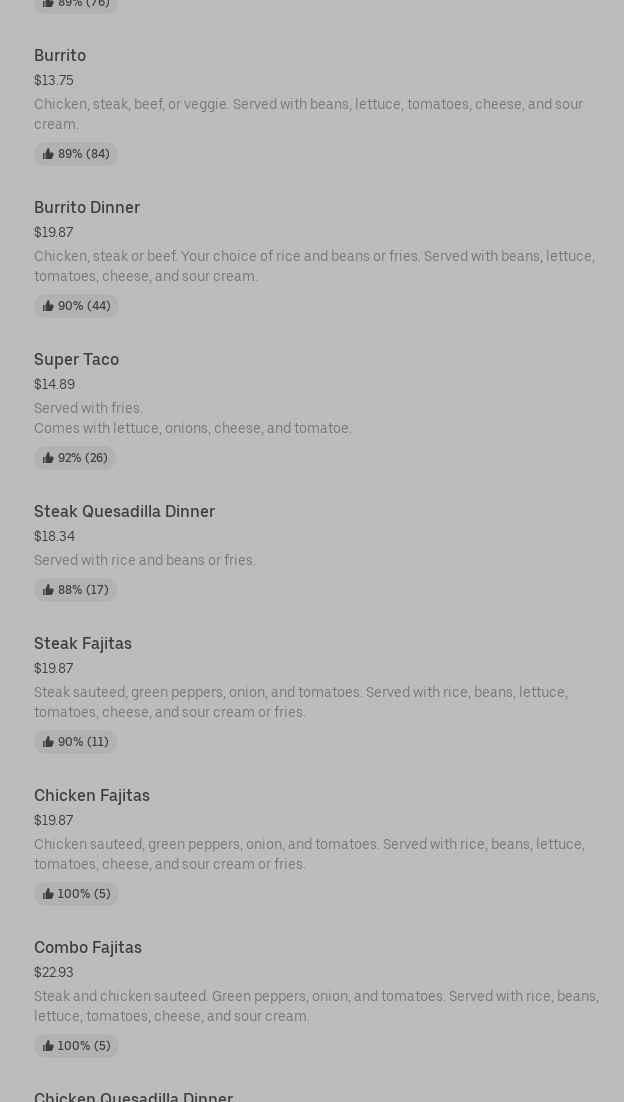This screenshot has width=624, height=1102.
Task: Click thumbs-up icon under Steak Quesadilla Dinner
Action: [x=48, y=590]
